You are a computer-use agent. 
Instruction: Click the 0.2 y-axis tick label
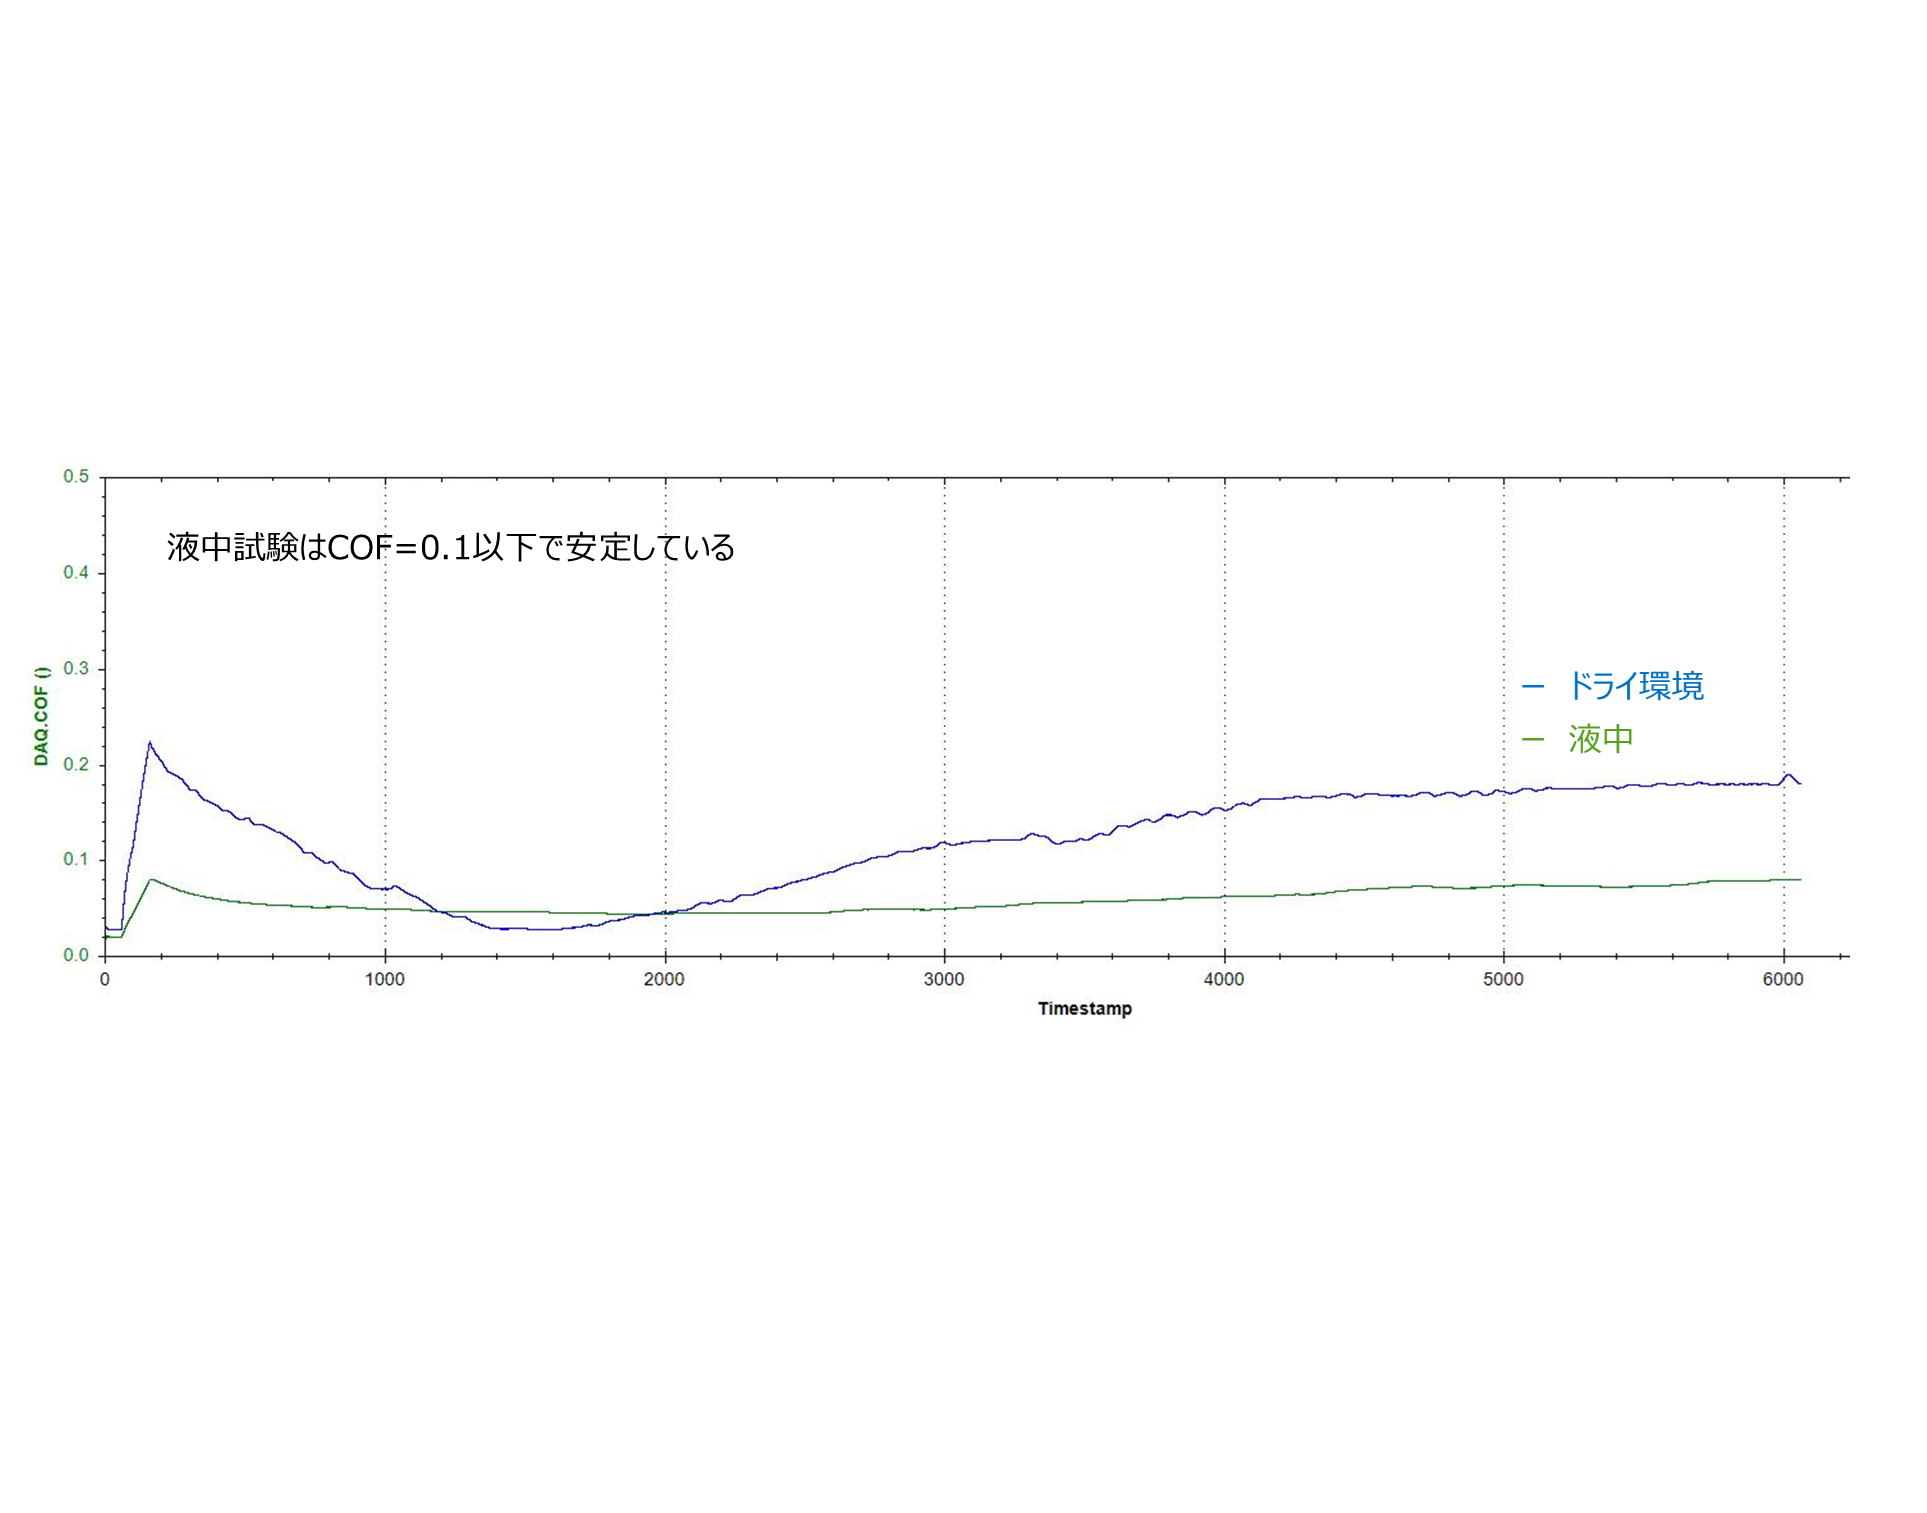click(76, 765)
